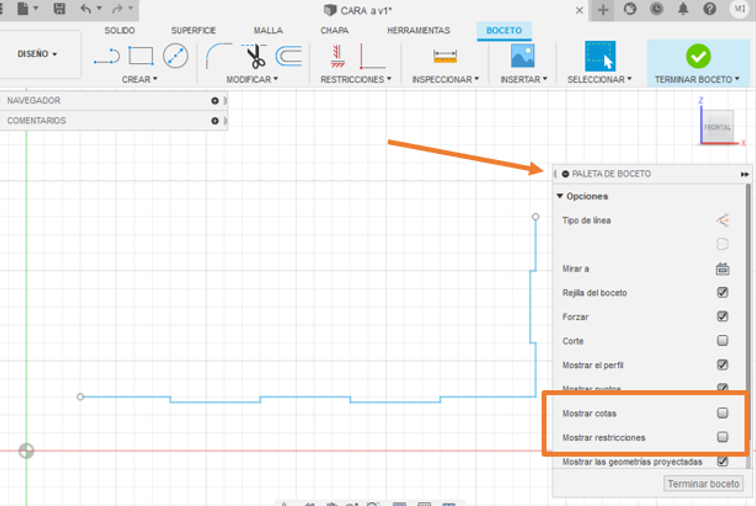Open the Notifications bell
The height and width of the screenshot is (506, 756).
[683, 9]
